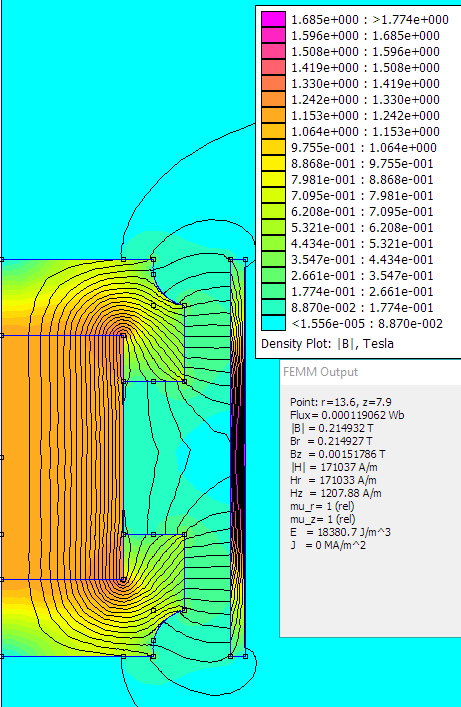Click the yellow swatch for 7.981e-001 : 8.868e-001
Image resolution: width=461 pixels, height=707 pixels.
(273, 179)
